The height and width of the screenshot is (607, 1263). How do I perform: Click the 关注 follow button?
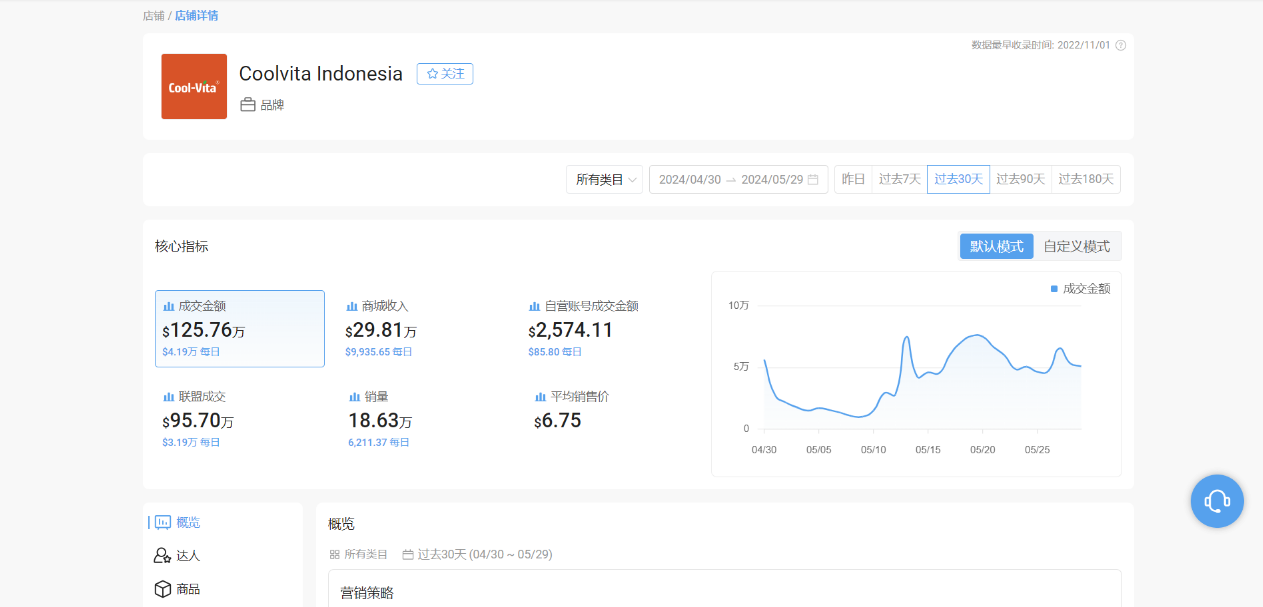pyautogui.click(x=445, y=74)
